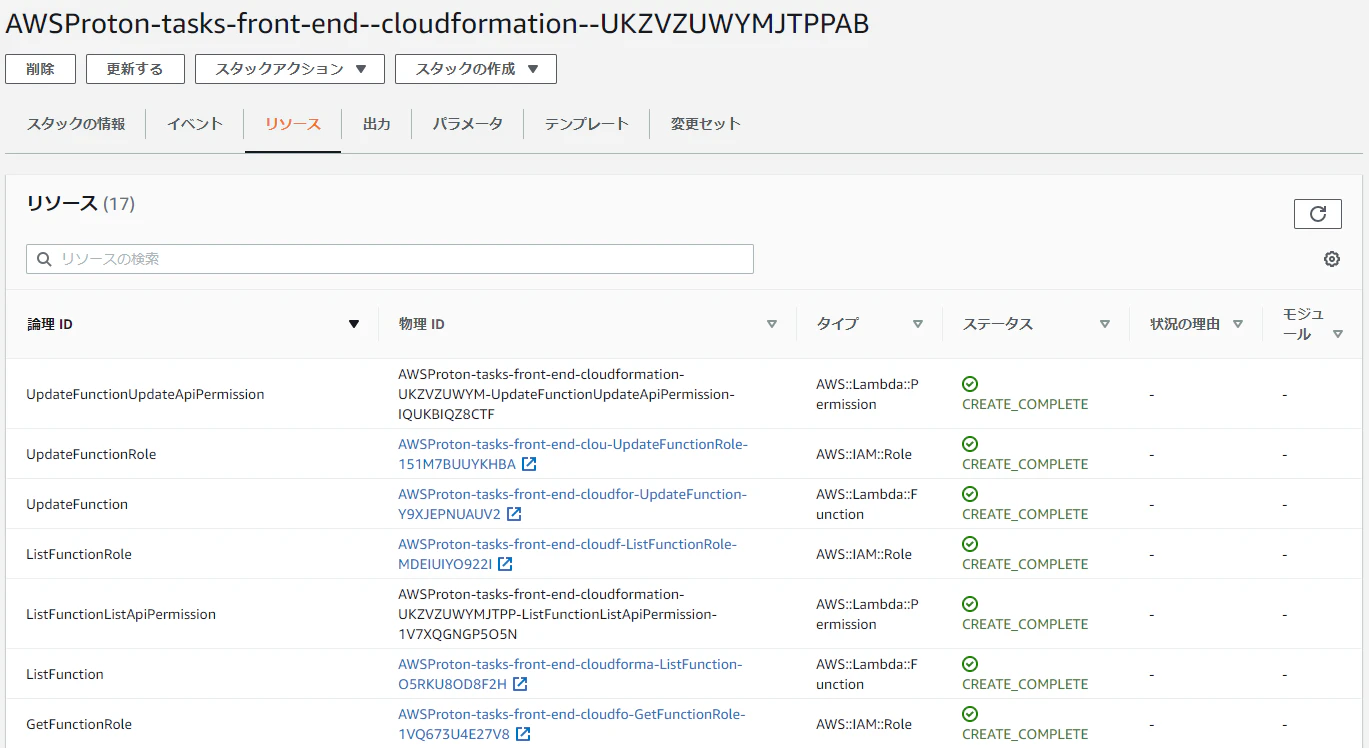
Task: Click the 削除 button
Action: point(40,68)
